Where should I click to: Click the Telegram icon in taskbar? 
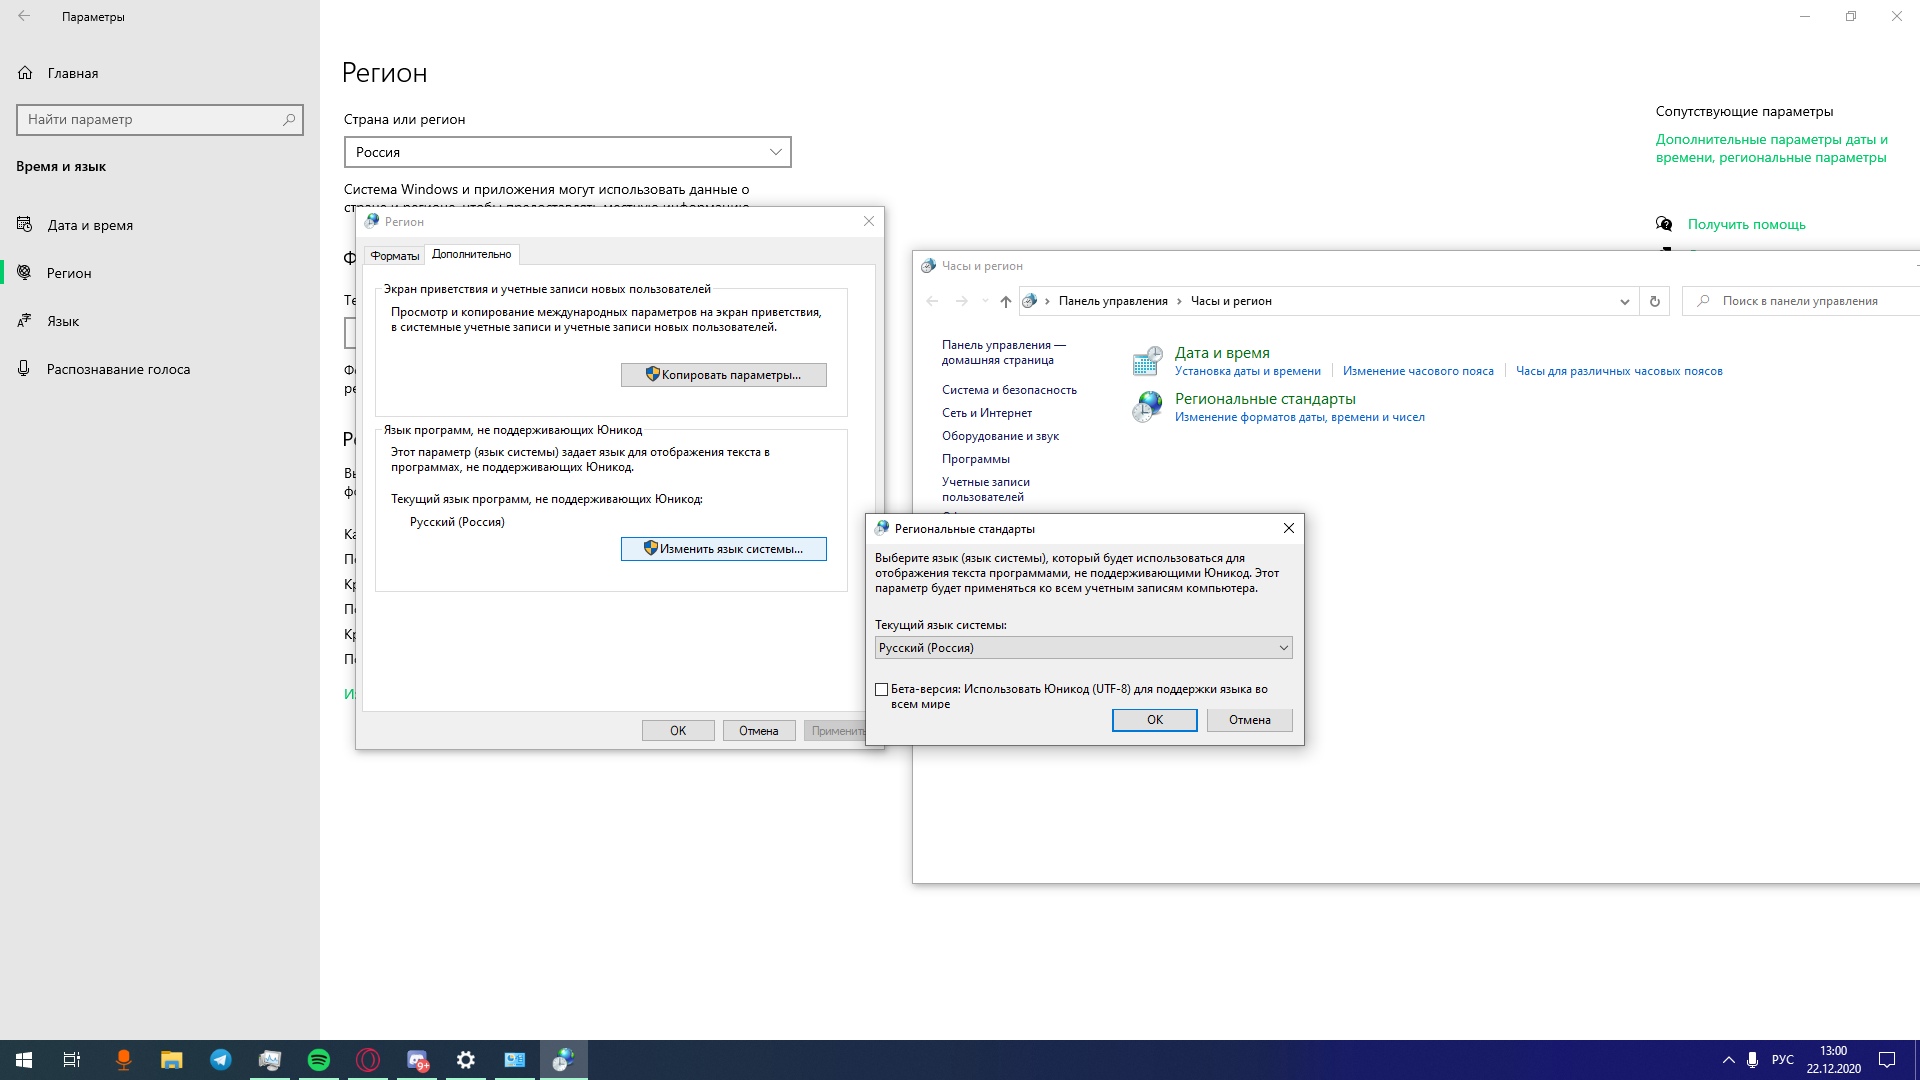pos(219,1059)
